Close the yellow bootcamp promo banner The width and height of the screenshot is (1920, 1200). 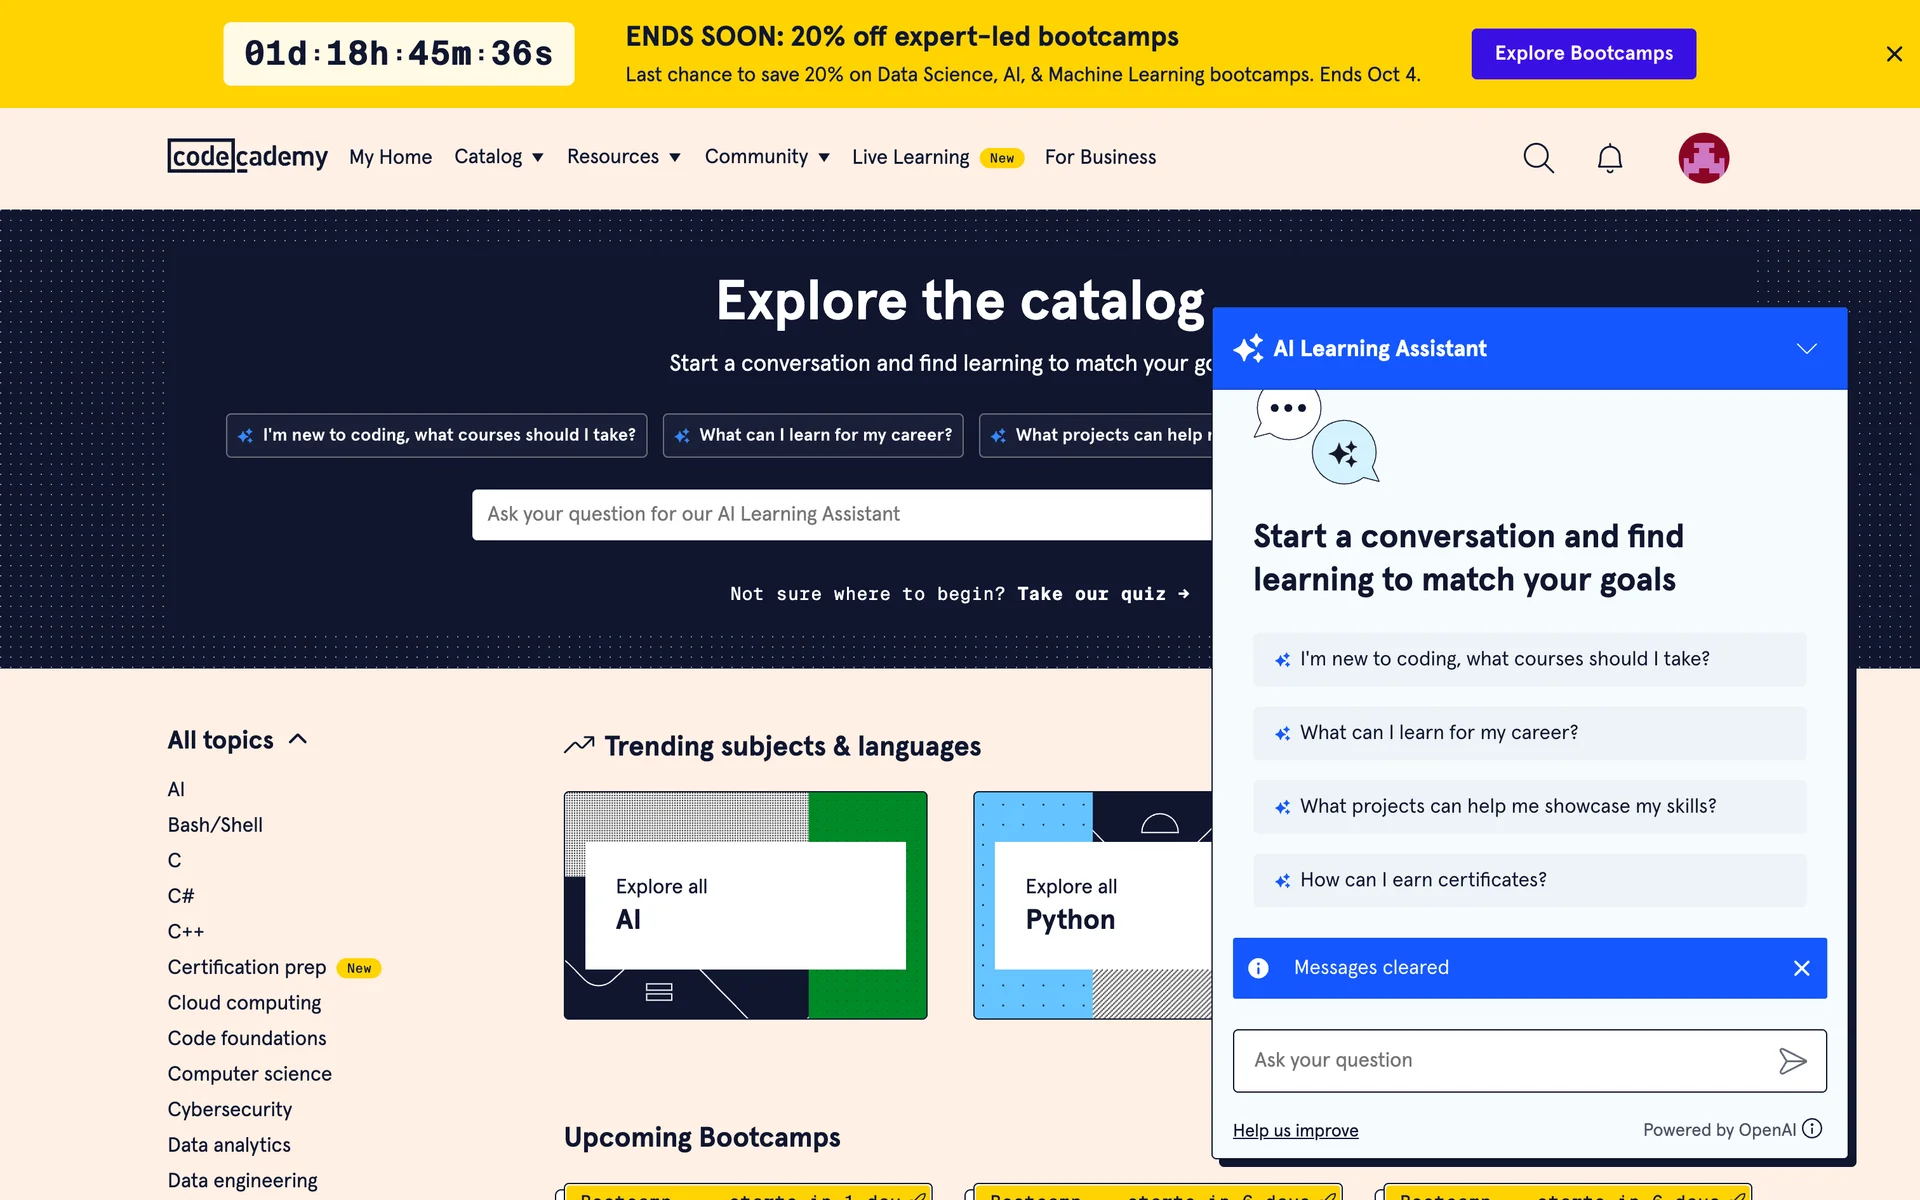1893,54
